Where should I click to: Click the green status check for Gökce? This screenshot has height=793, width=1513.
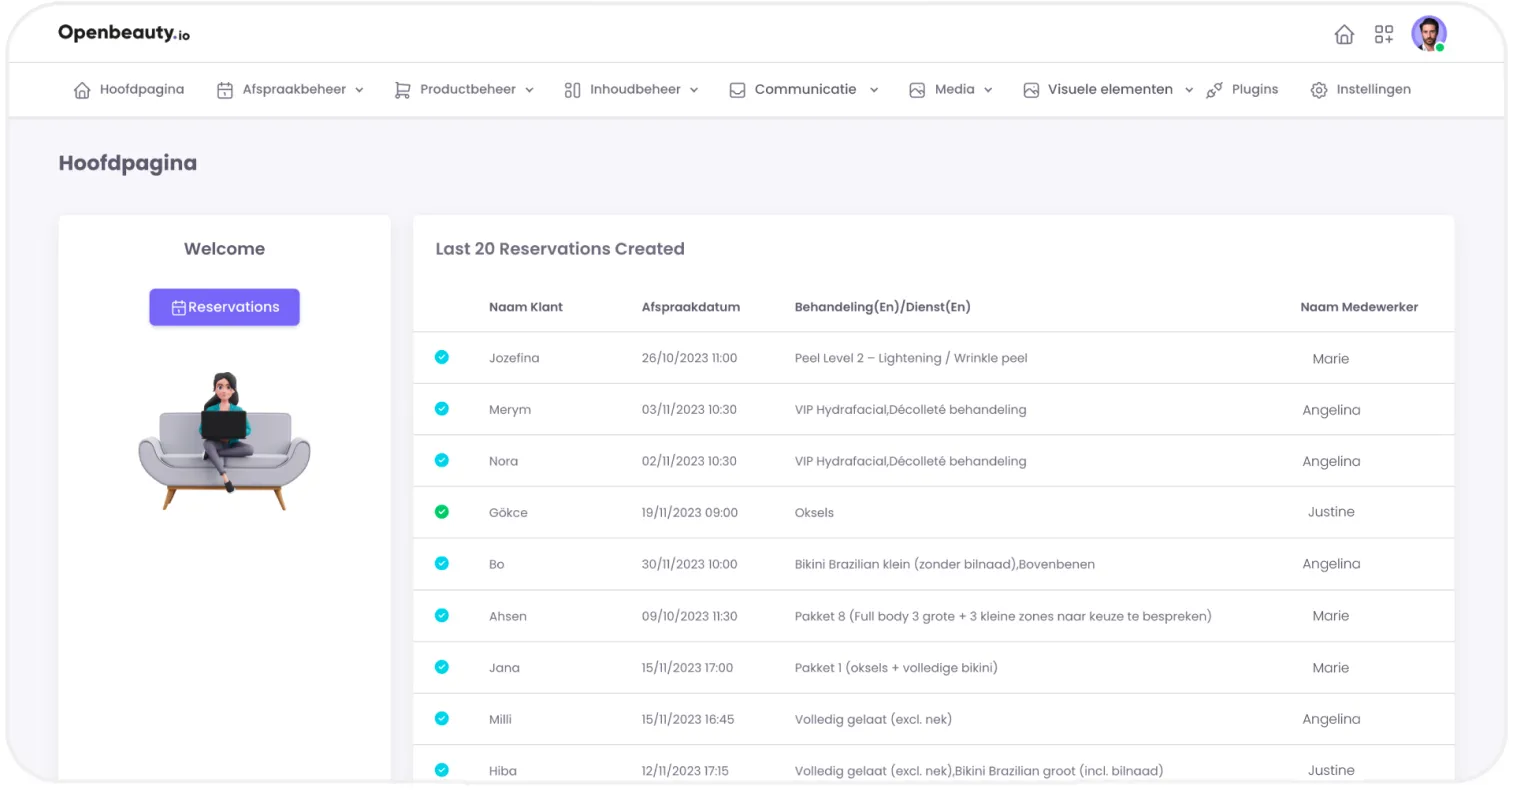point(442,512)
